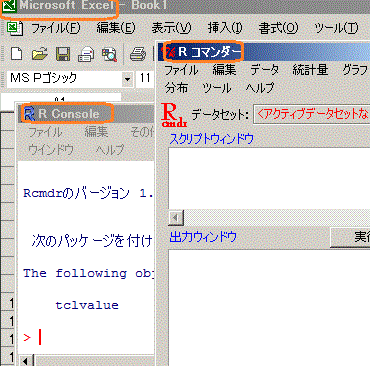
Task: Click the mail envelope toolbar icon
Action: [86, 54]
